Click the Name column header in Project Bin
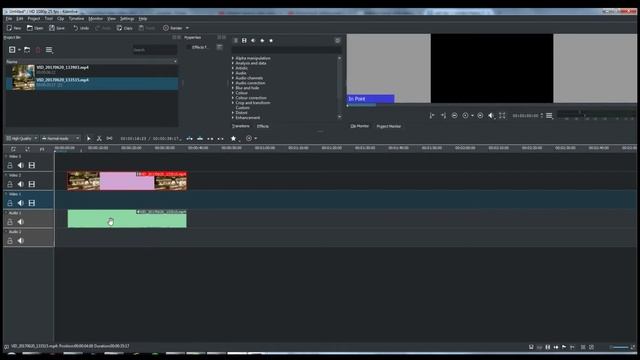Viewport: 640px width, 360px height. [91, 62]
